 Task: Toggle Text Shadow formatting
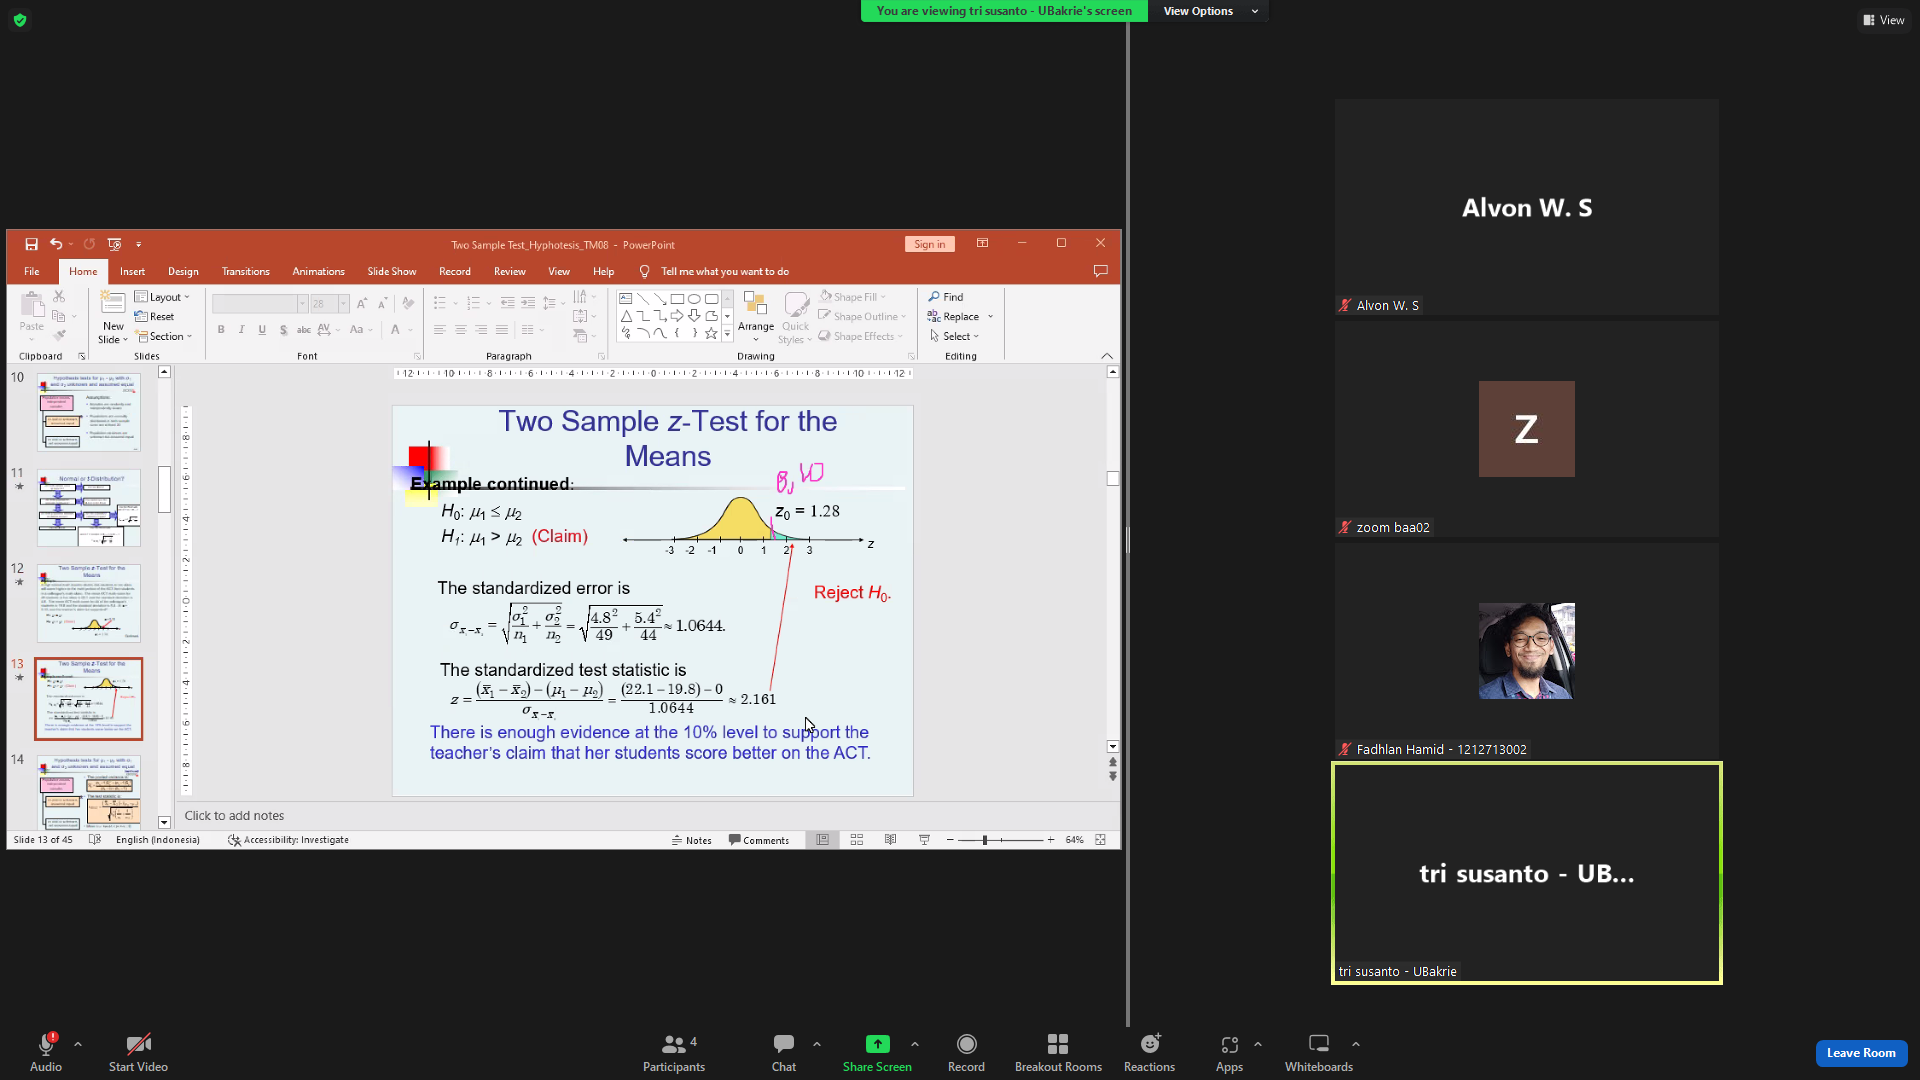283,330
